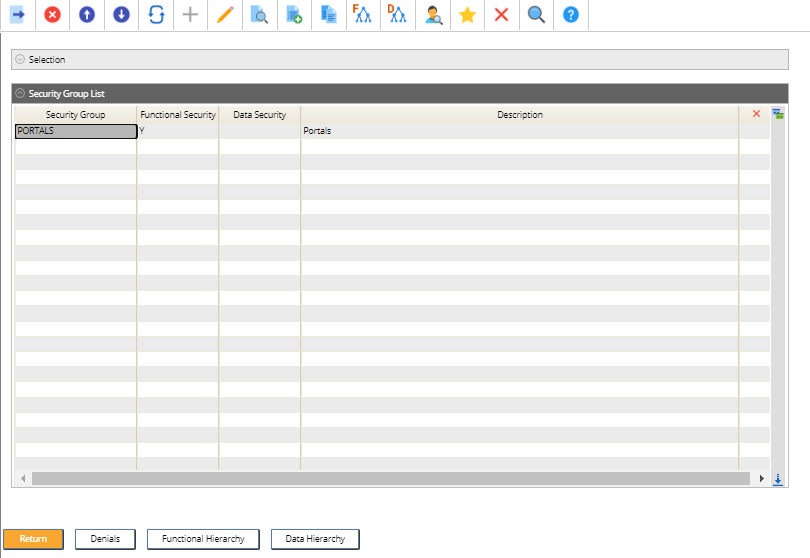810x558 pixels.
Task: Click the blue up-arrow record icon
Action: tap(87, 14)
